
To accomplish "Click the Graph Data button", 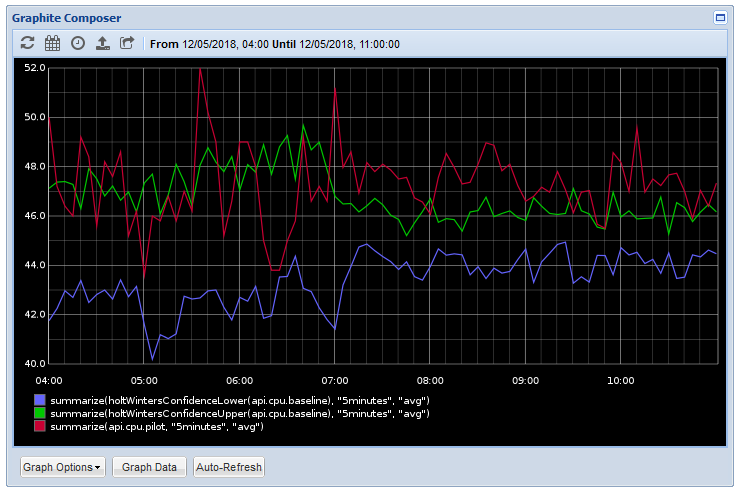I will click(149, 467).
